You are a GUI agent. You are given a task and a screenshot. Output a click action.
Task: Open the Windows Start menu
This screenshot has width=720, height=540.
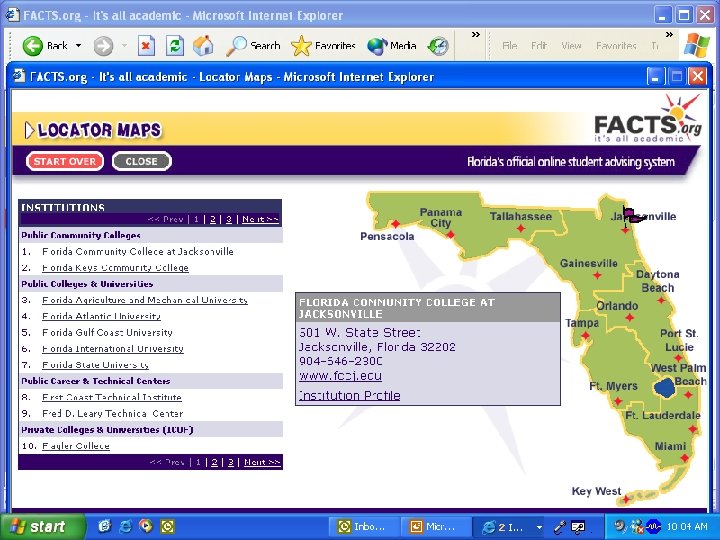(42, 526)
